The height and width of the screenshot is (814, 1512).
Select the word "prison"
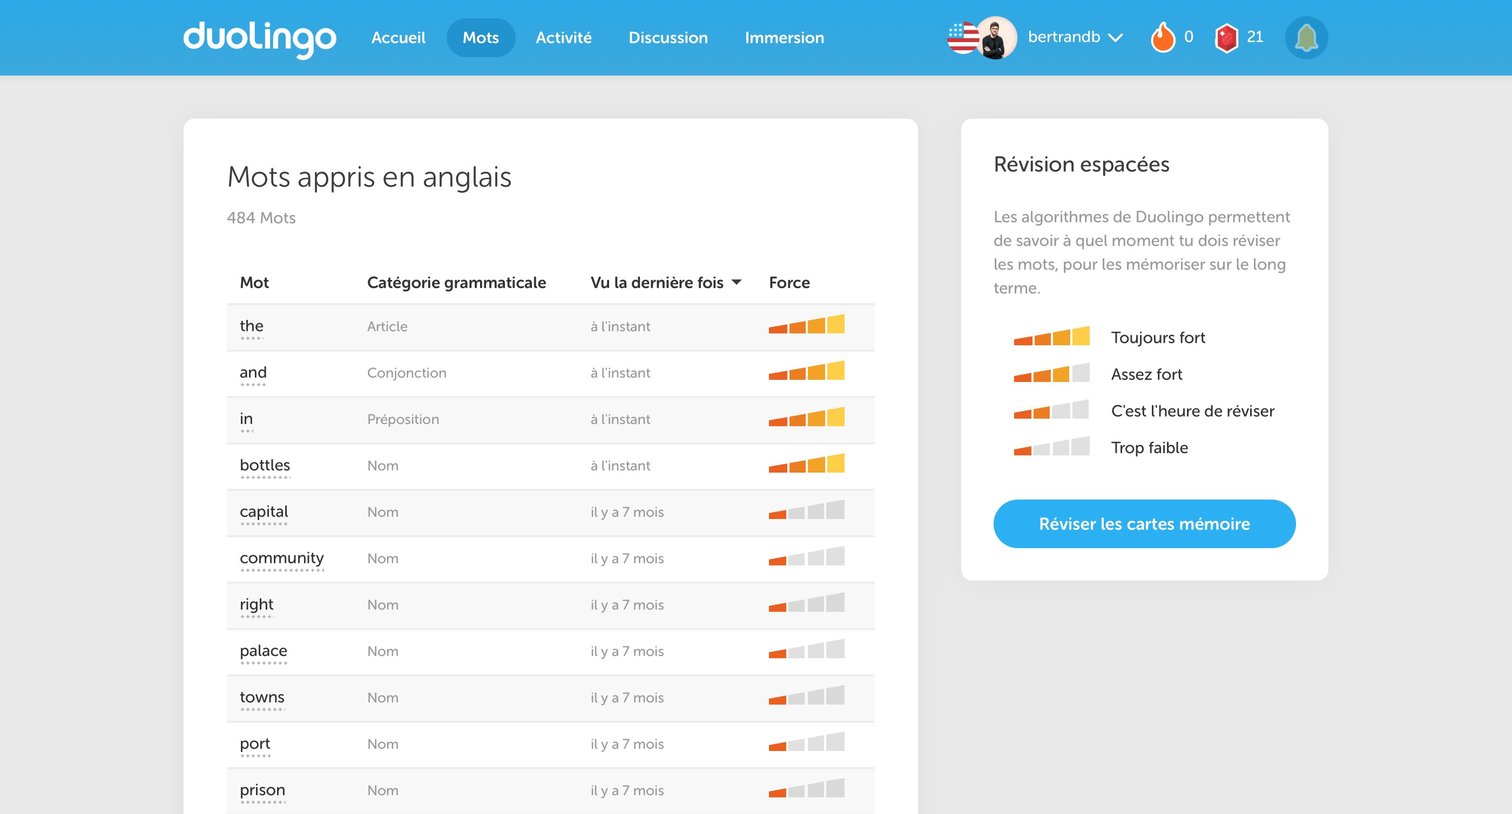(263, 790)
